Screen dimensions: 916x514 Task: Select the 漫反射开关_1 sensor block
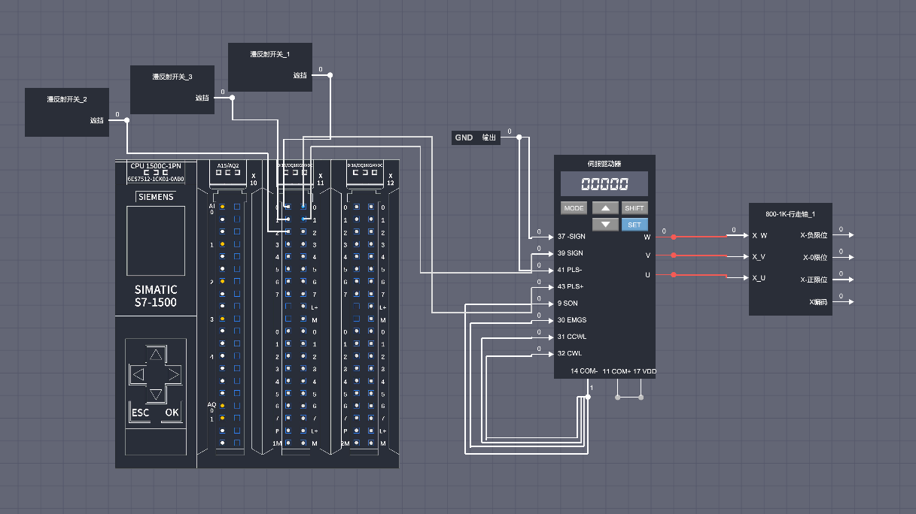269,67
